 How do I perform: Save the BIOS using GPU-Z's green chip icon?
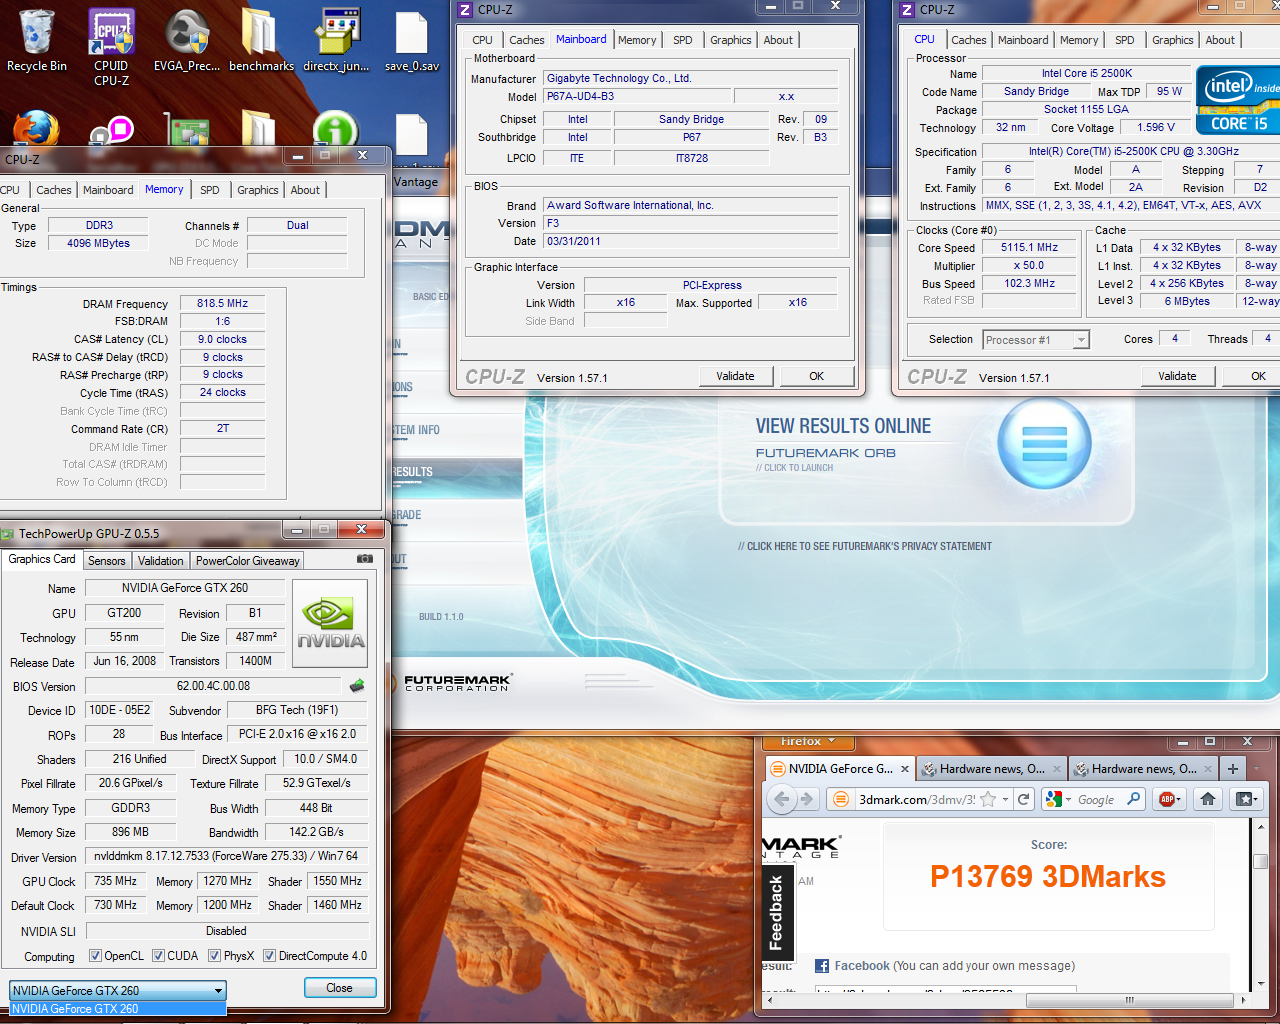(x=357, y=686)
